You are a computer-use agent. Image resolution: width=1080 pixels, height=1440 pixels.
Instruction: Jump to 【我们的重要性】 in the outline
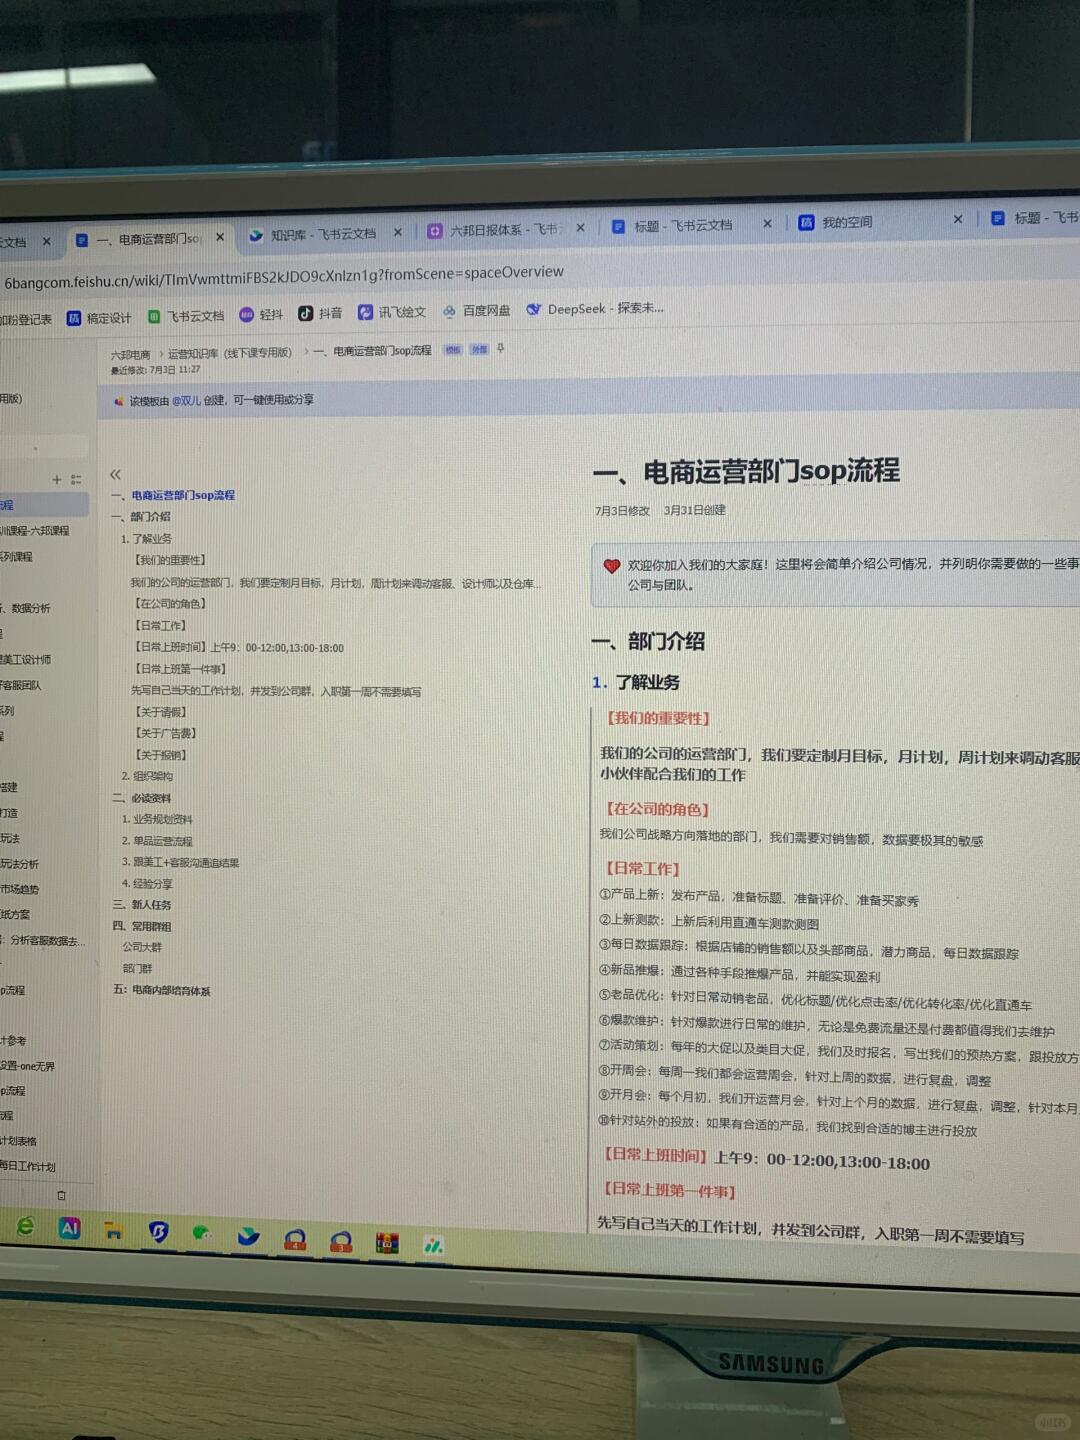pos(170,560)
